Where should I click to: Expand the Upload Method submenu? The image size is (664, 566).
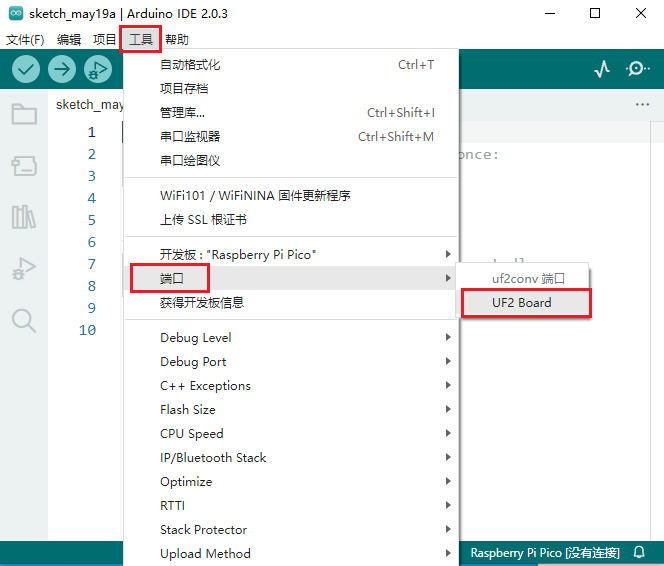pyautogui.click(x=291, y=553)
